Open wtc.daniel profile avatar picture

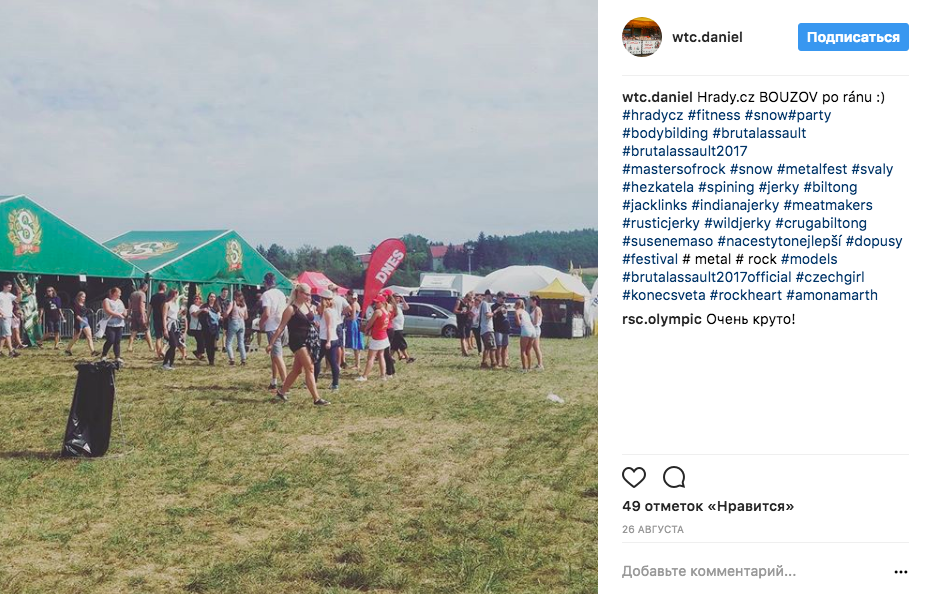642,37
